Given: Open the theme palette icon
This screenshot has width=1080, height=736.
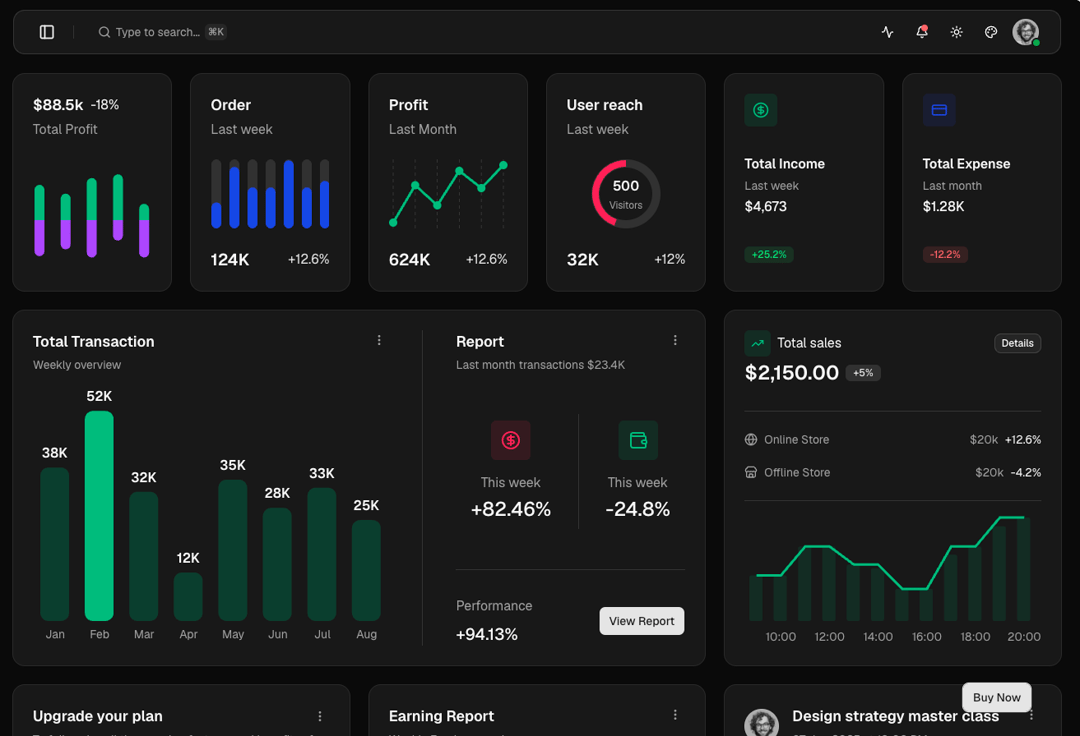Looking at the screenshot, I should (x=990, y=32).
